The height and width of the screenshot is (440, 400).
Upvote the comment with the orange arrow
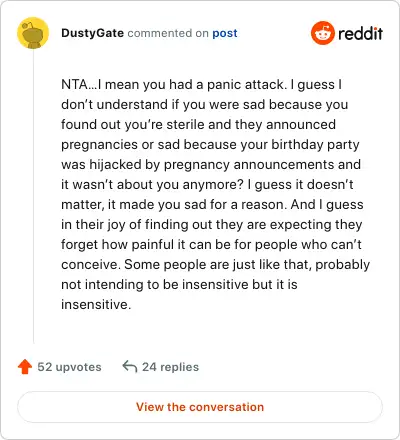click(25, 367)
